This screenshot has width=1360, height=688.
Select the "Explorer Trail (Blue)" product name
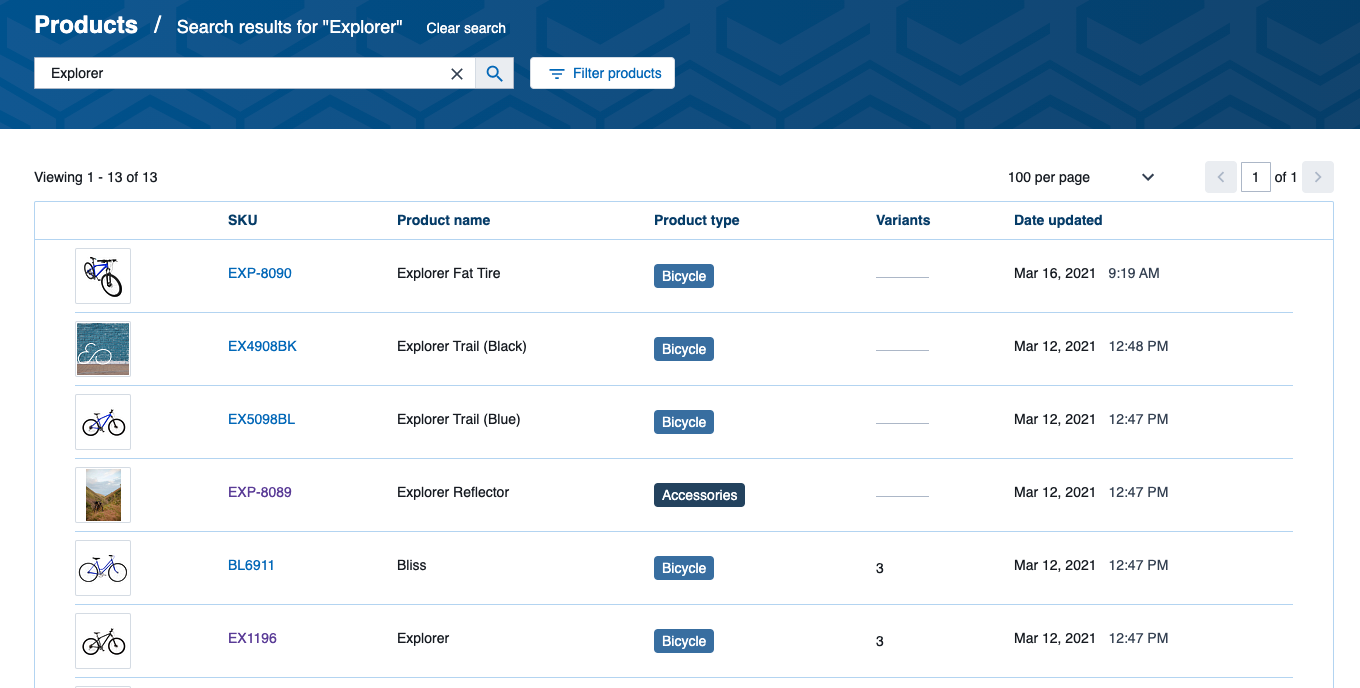point(459,419)
